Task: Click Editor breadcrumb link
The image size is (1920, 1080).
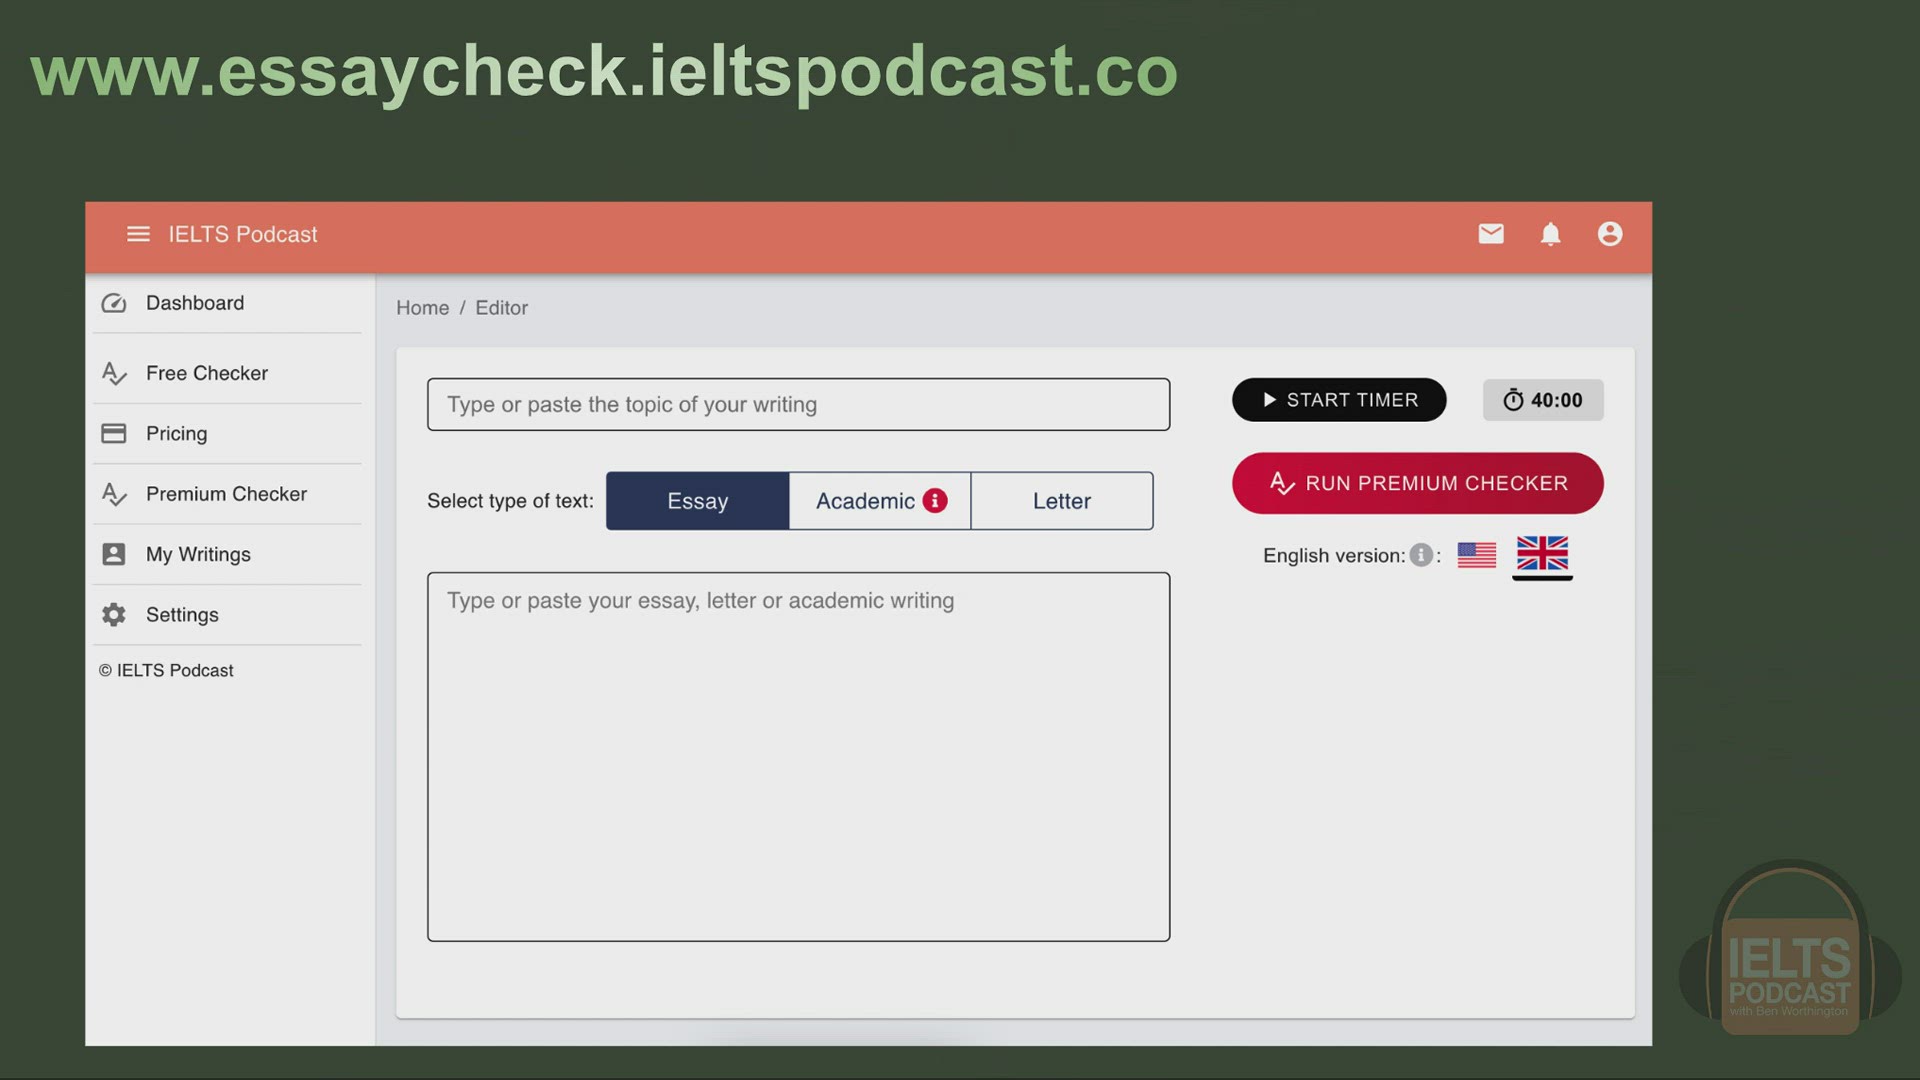Action: coord(501,308)
